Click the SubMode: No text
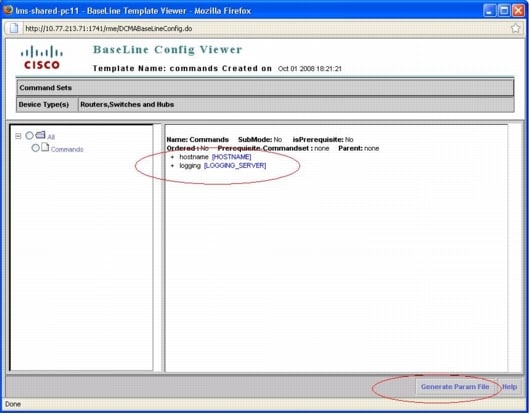This screenshot has height=414, width=530. (x=260, y=140)
